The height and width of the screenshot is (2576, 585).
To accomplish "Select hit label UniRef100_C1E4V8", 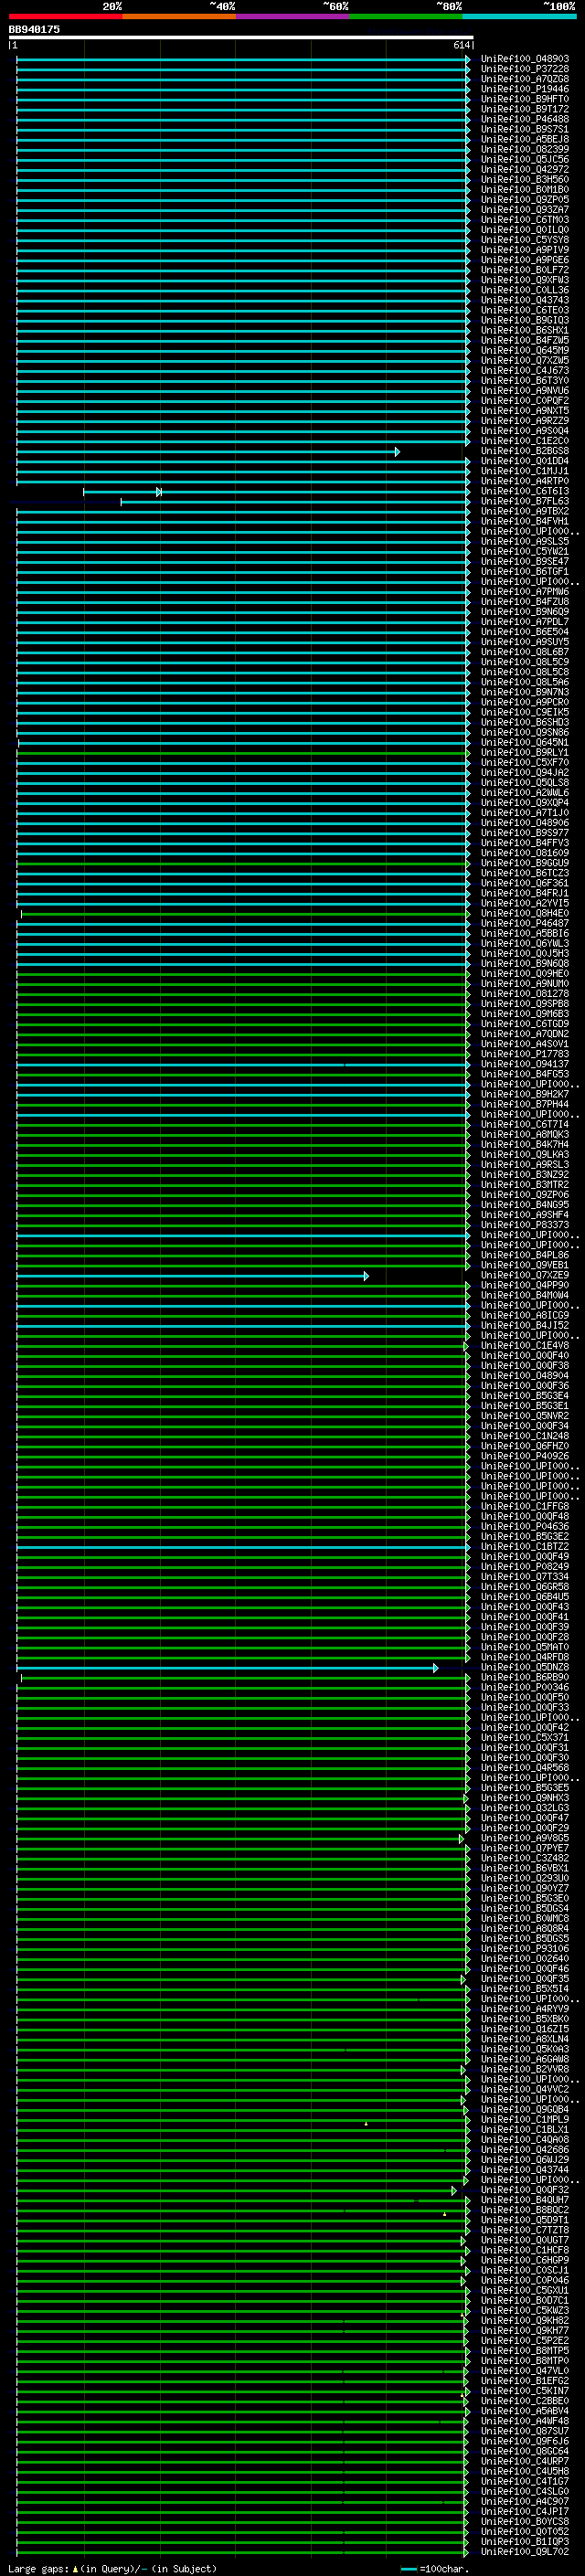I will coord(525,1346).
